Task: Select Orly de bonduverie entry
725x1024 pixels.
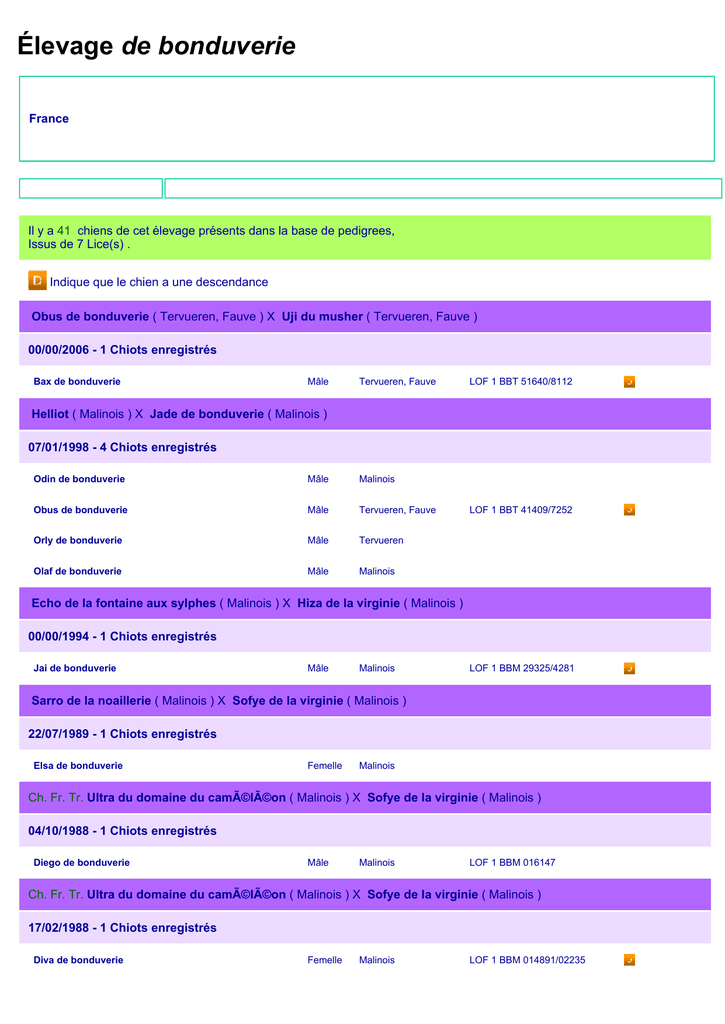Action: pos(78,540)
